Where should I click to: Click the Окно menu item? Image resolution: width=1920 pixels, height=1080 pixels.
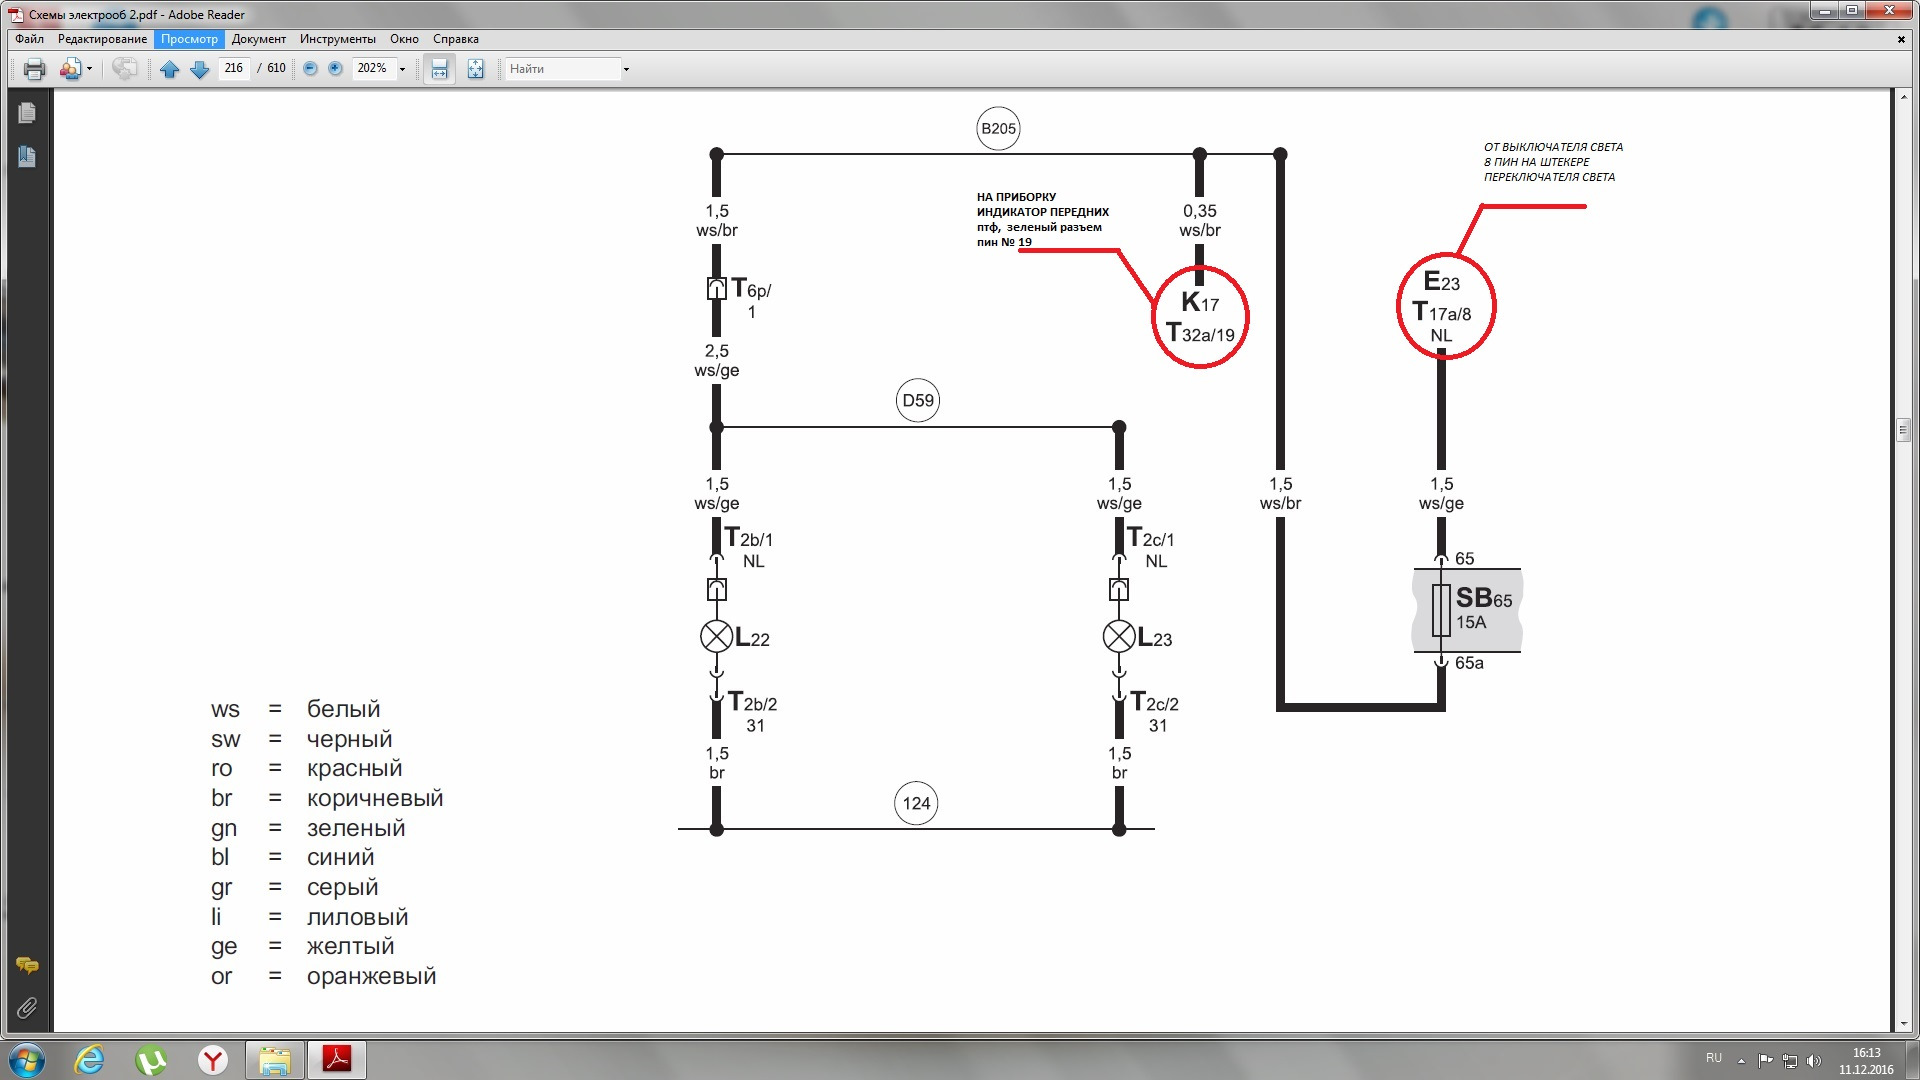[405, 37]
